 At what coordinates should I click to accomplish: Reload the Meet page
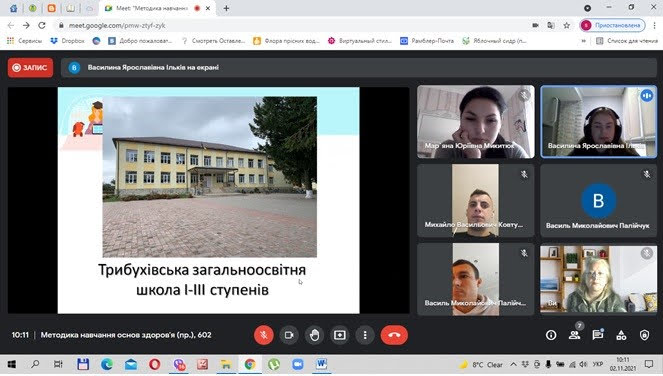pyautogui.click(x=42, y=25)
